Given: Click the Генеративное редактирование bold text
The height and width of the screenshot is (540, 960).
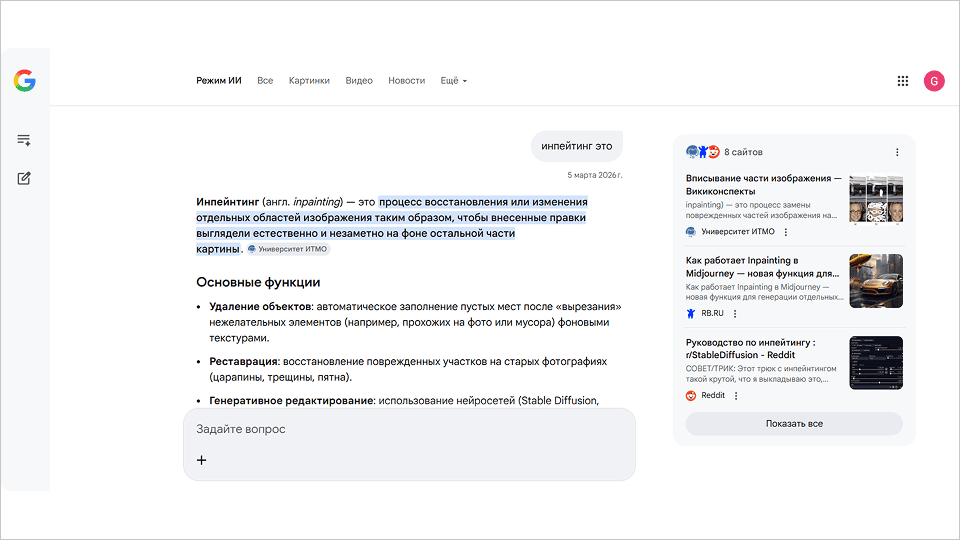Looking at the screenshot, I should tap(291, 401).
